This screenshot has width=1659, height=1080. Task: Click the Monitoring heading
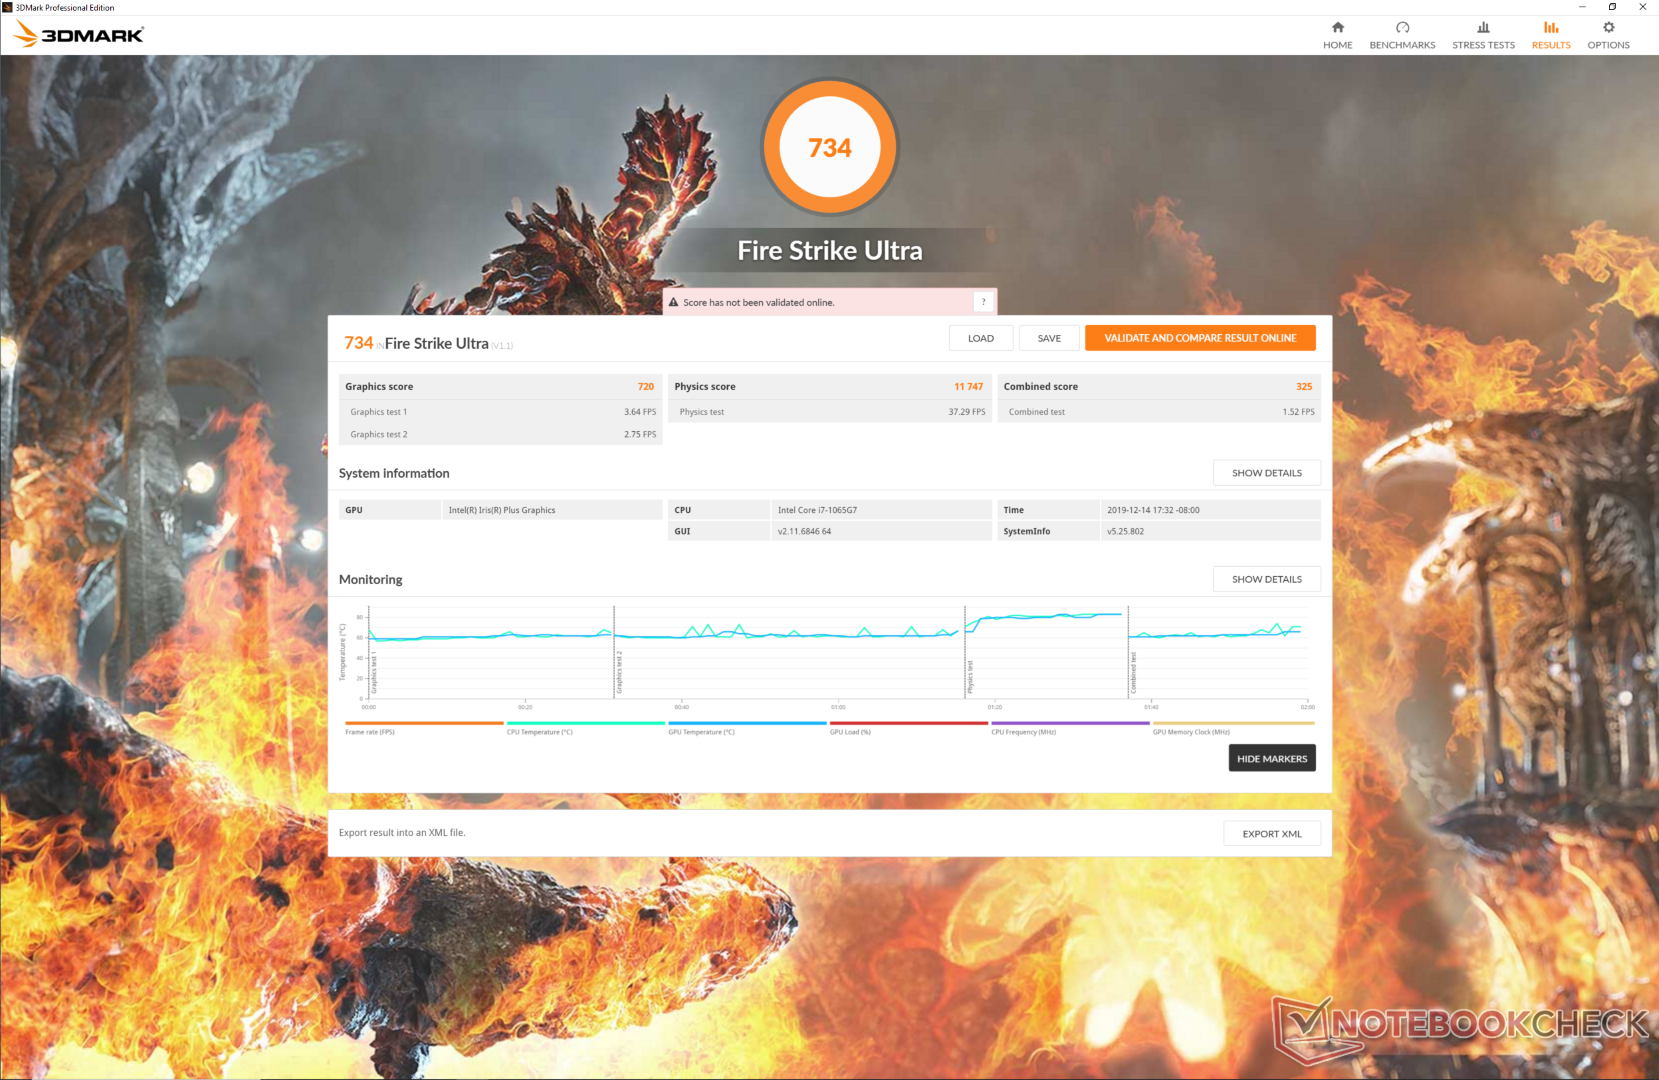(371, 580)
